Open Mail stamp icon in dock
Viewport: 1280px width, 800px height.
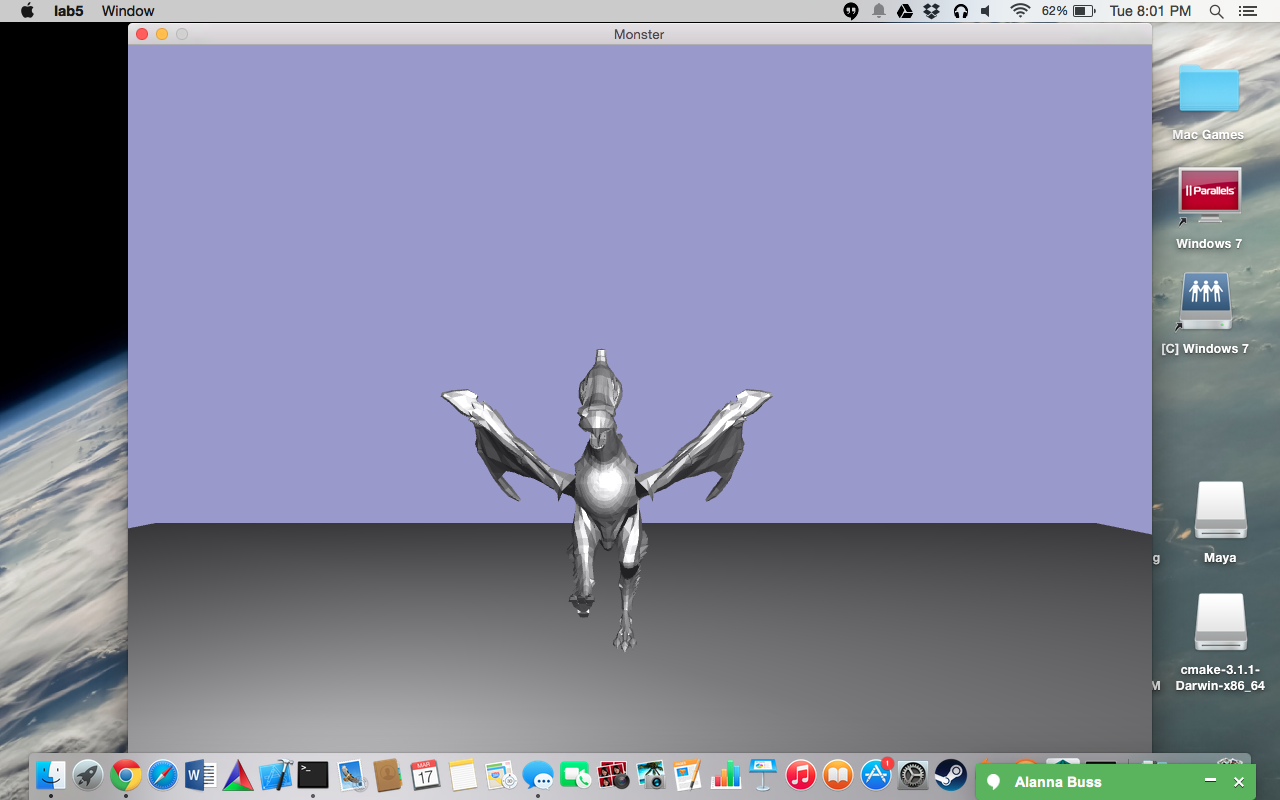coord(351,775)
